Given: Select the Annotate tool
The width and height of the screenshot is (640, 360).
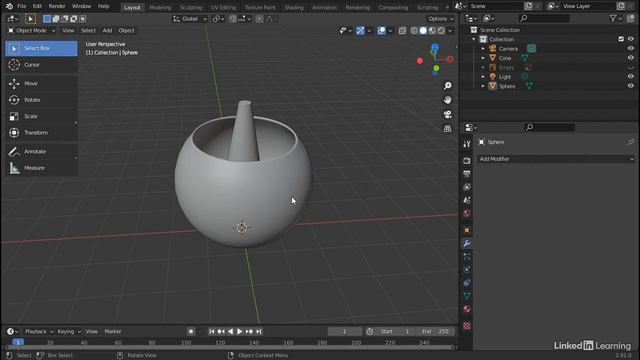Looking at the screenshot, I should (41, 151).
